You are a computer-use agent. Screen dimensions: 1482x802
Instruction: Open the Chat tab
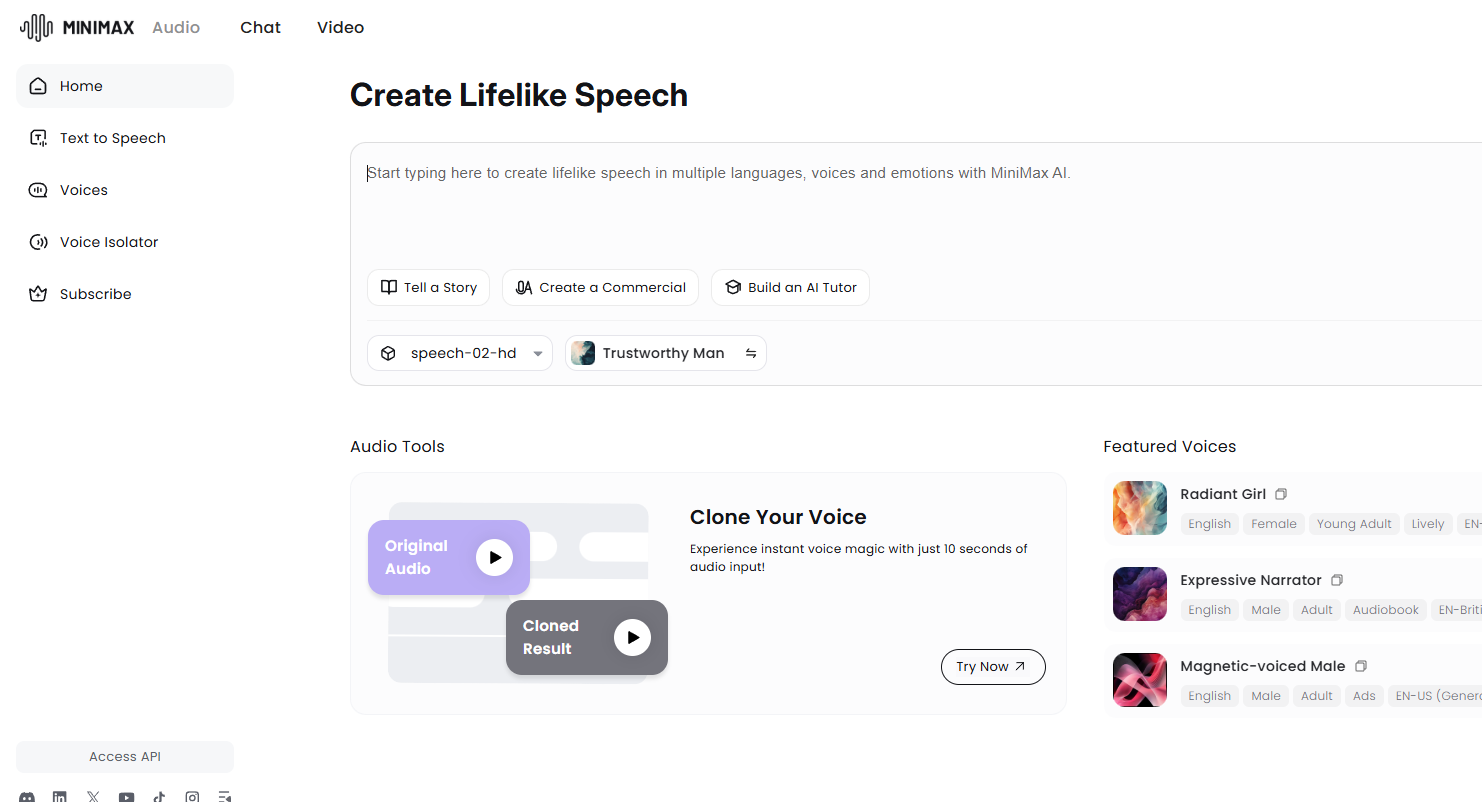(260, 28)
